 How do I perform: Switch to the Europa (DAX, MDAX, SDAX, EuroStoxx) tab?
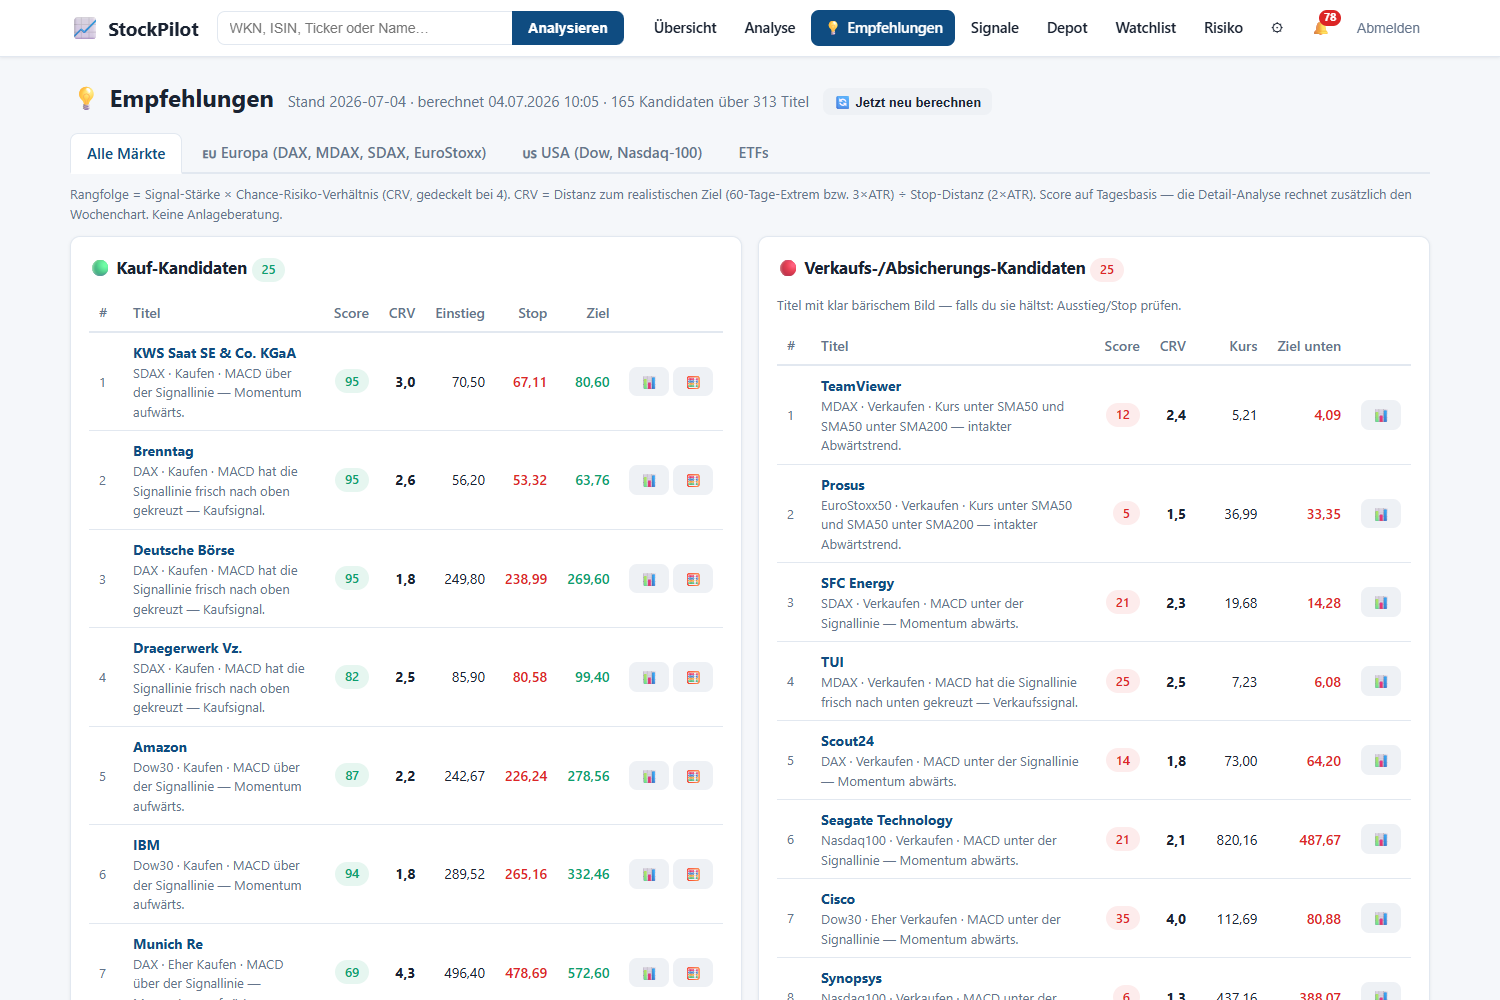(x=344, y=153)
